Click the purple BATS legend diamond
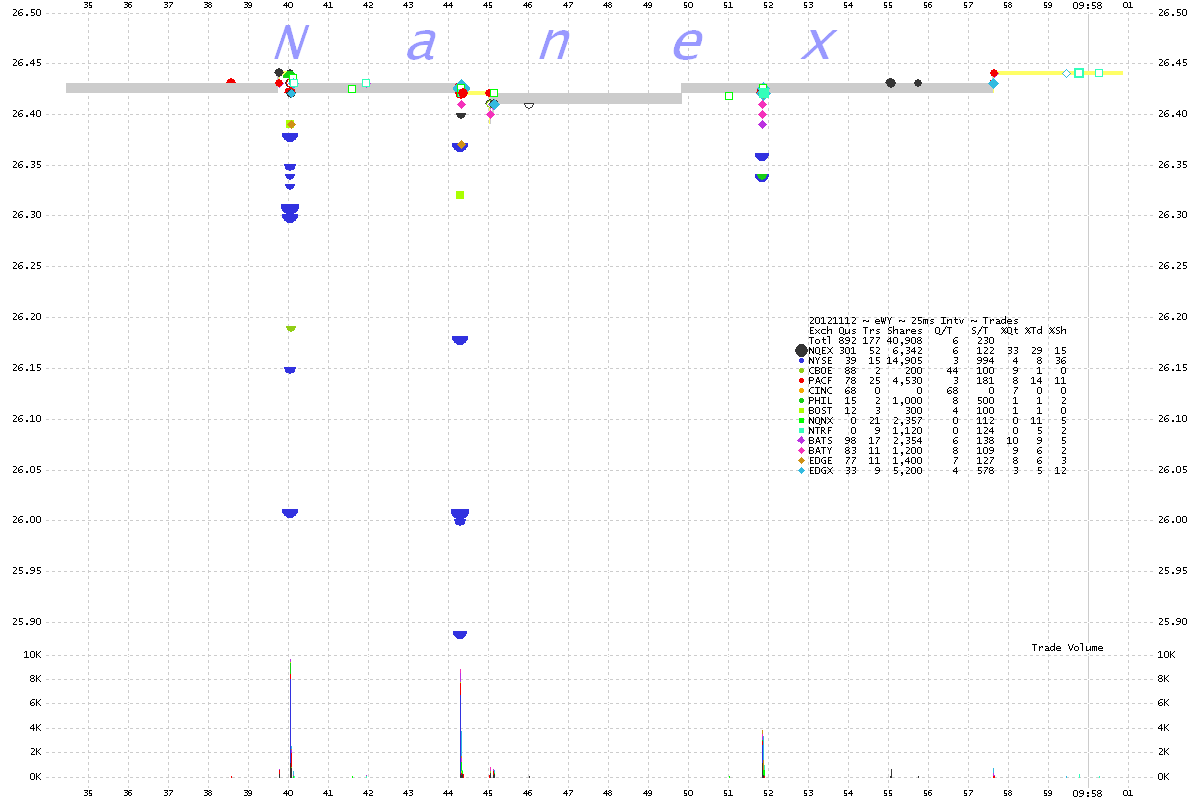 point(801,440)
